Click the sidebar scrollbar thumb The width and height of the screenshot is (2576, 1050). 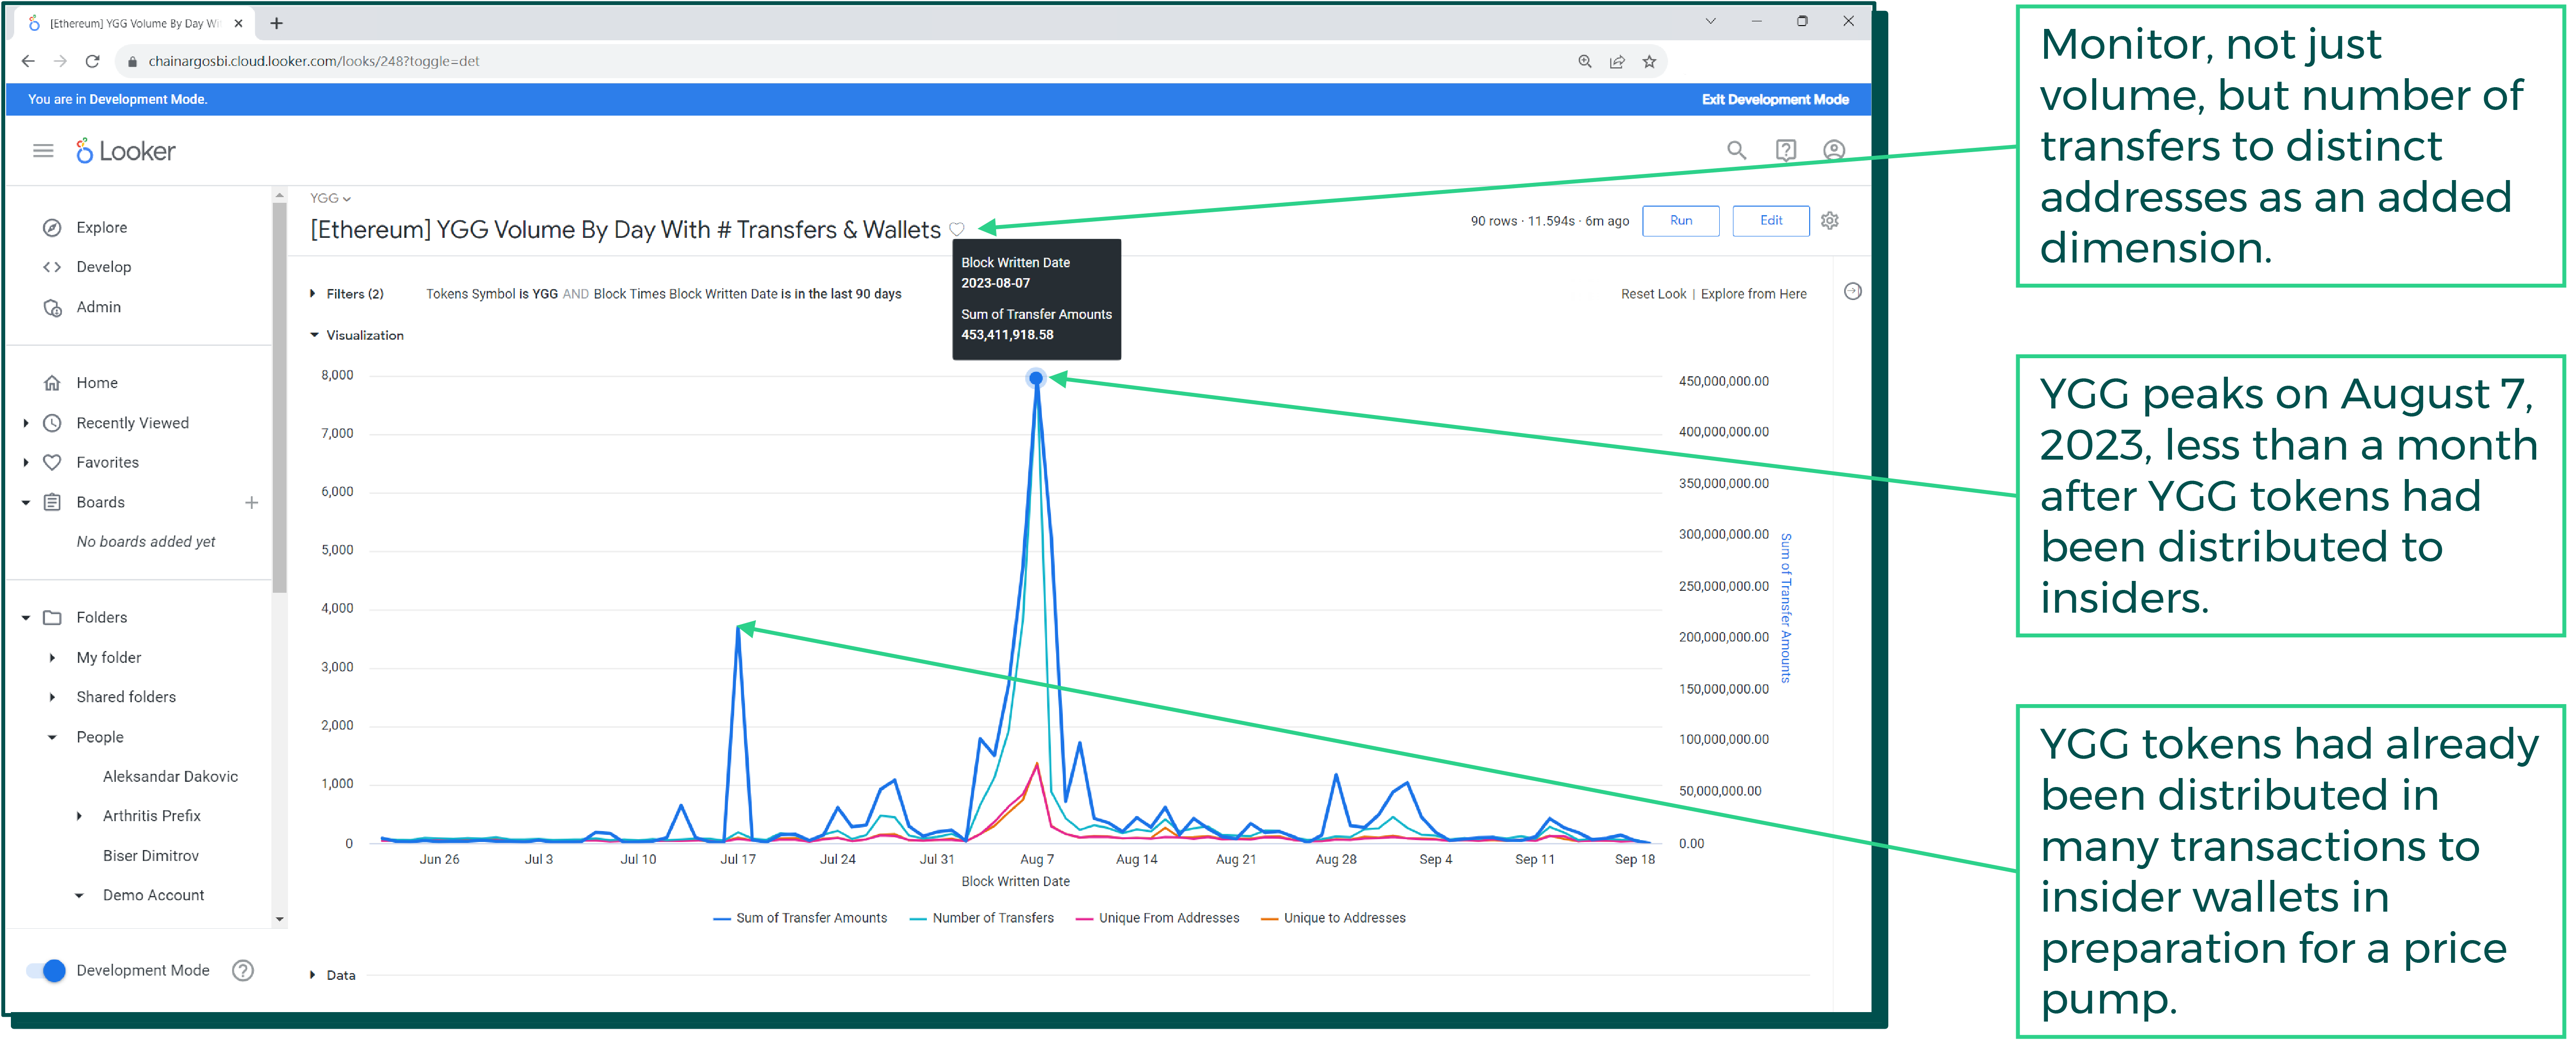tap(280, 398)
